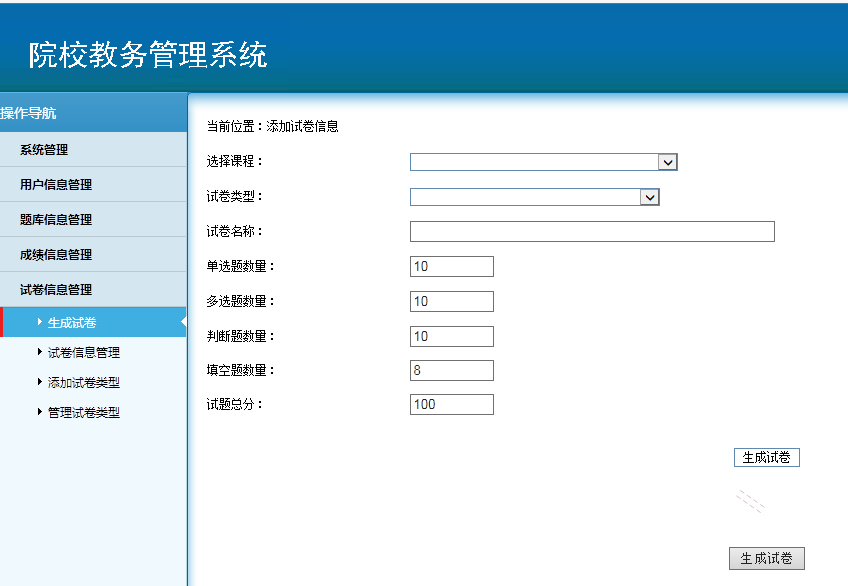Screen dimensions: 848x586
Task: Click the triangle icon next to 试卷信息管理 submenu
Action: [x=38, y=352]
